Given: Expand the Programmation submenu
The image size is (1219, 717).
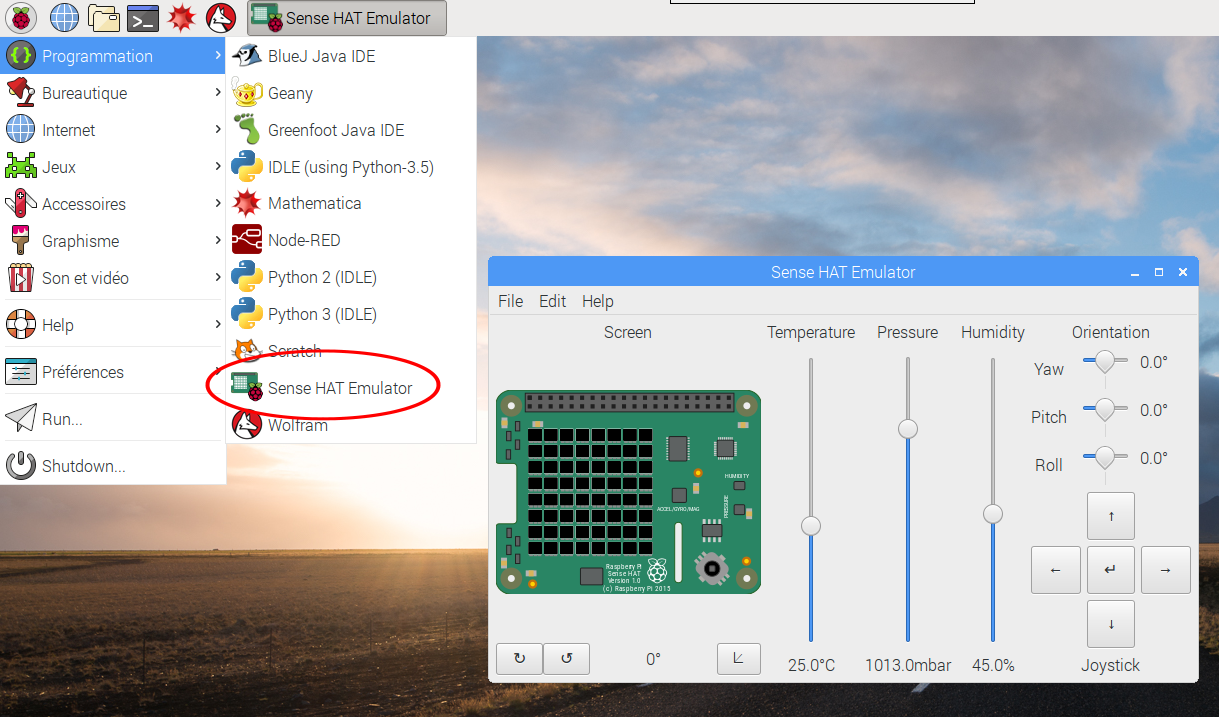Looking at the screenshot, I should tap(113, 56).
